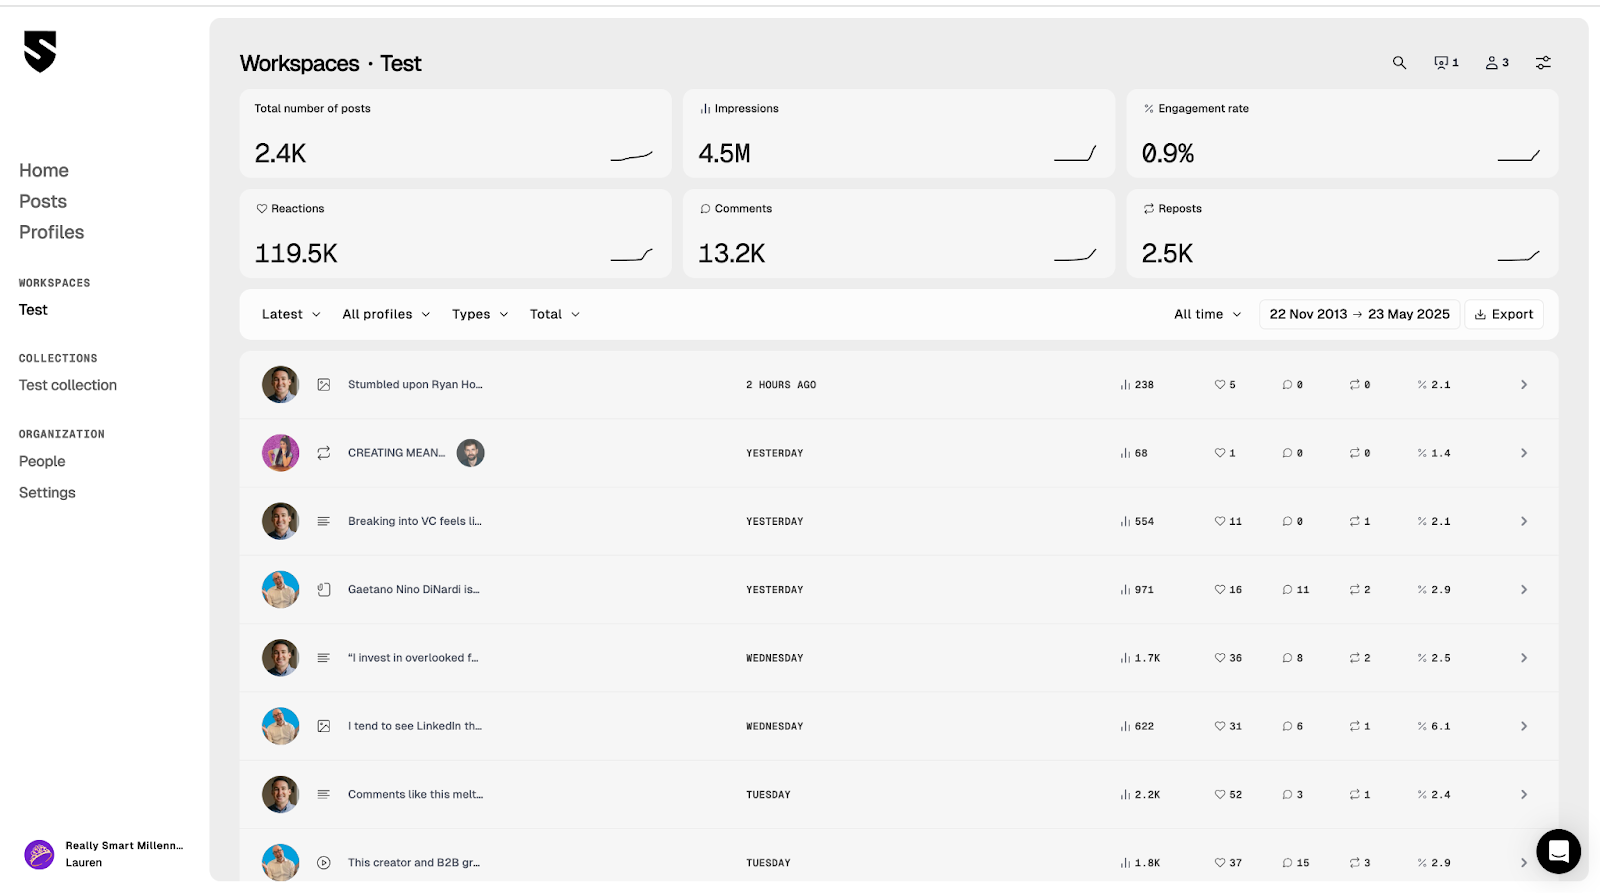Click comments bubble icon showing 11
1600x893 pixels.
click(1287, 590)
